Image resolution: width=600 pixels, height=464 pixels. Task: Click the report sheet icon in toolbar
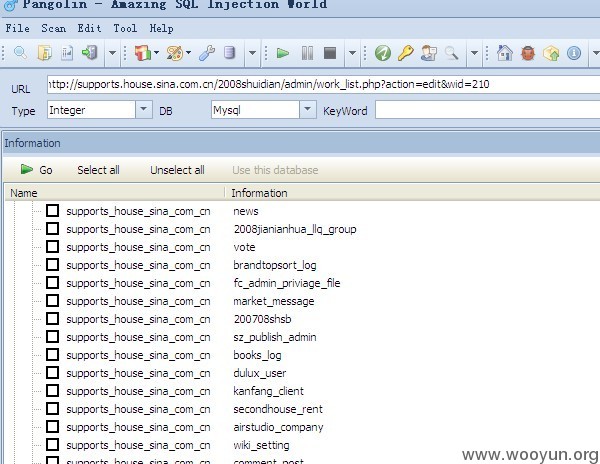click(x=67, y=53)
